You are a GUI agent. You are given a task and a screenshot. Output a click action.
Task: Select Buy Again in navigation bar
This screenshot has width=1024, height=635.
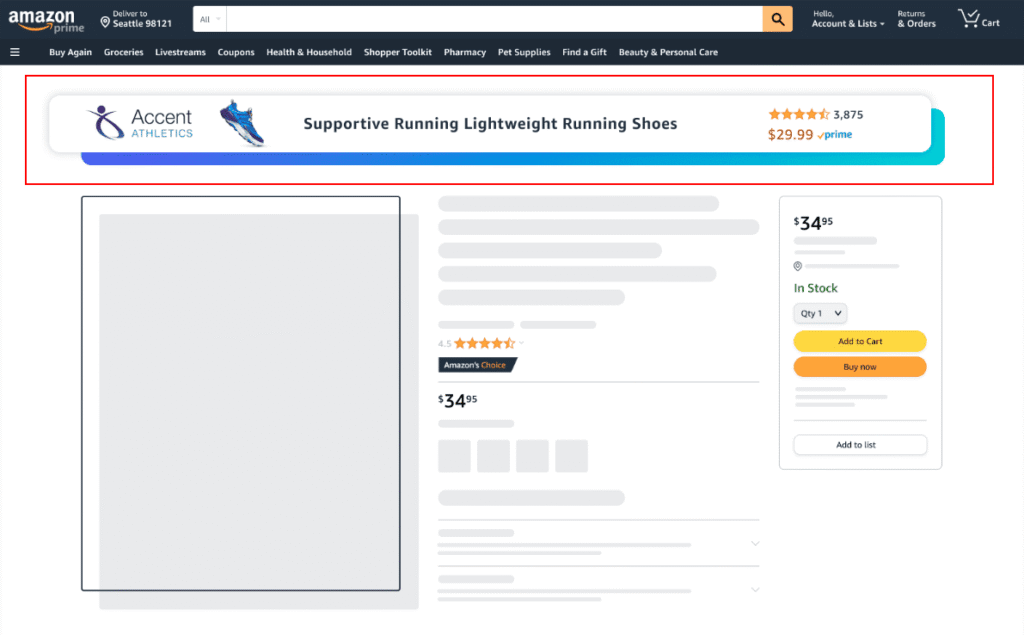(x=71, y=52)
